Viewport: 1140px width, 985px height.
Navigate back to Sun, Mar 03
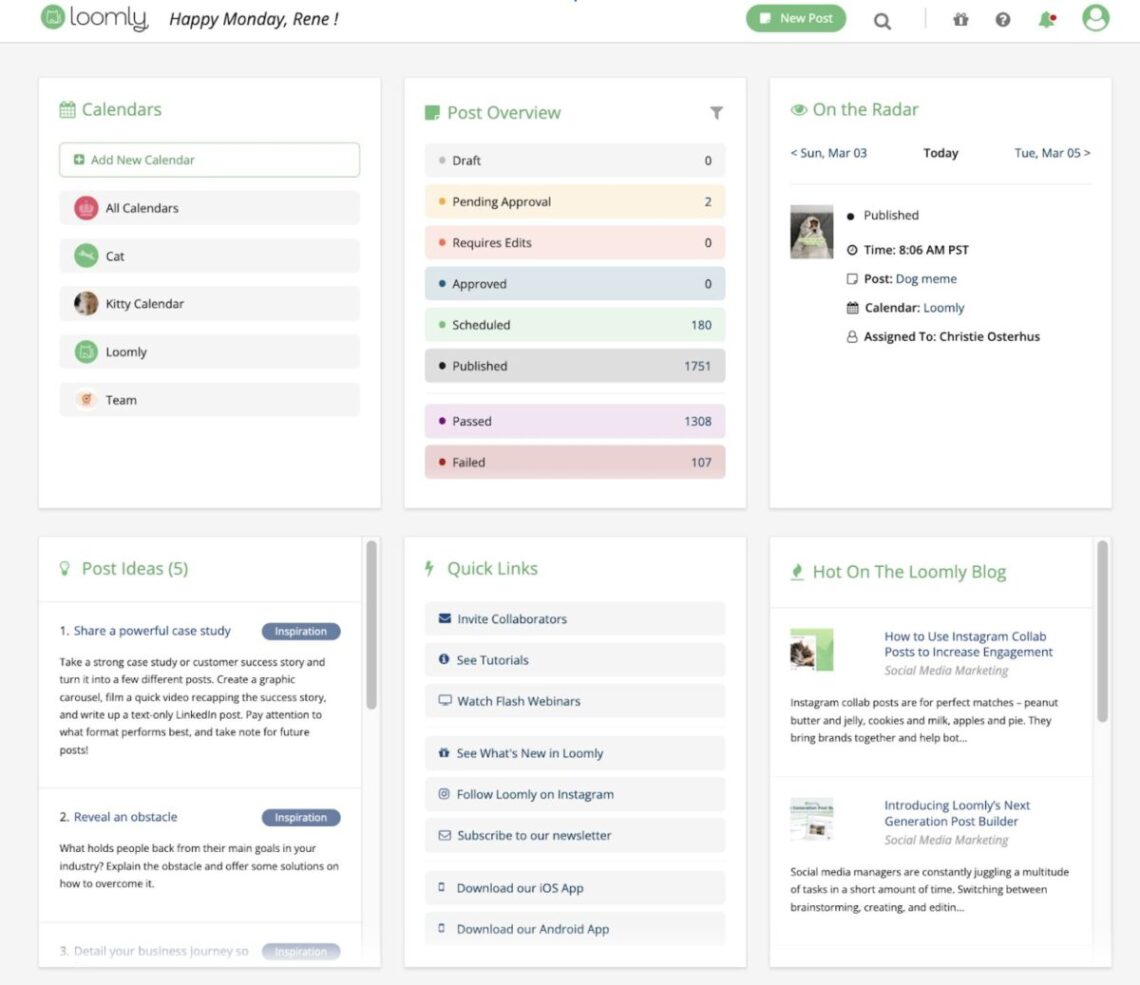pyautogui.click(x=829, y=153)
